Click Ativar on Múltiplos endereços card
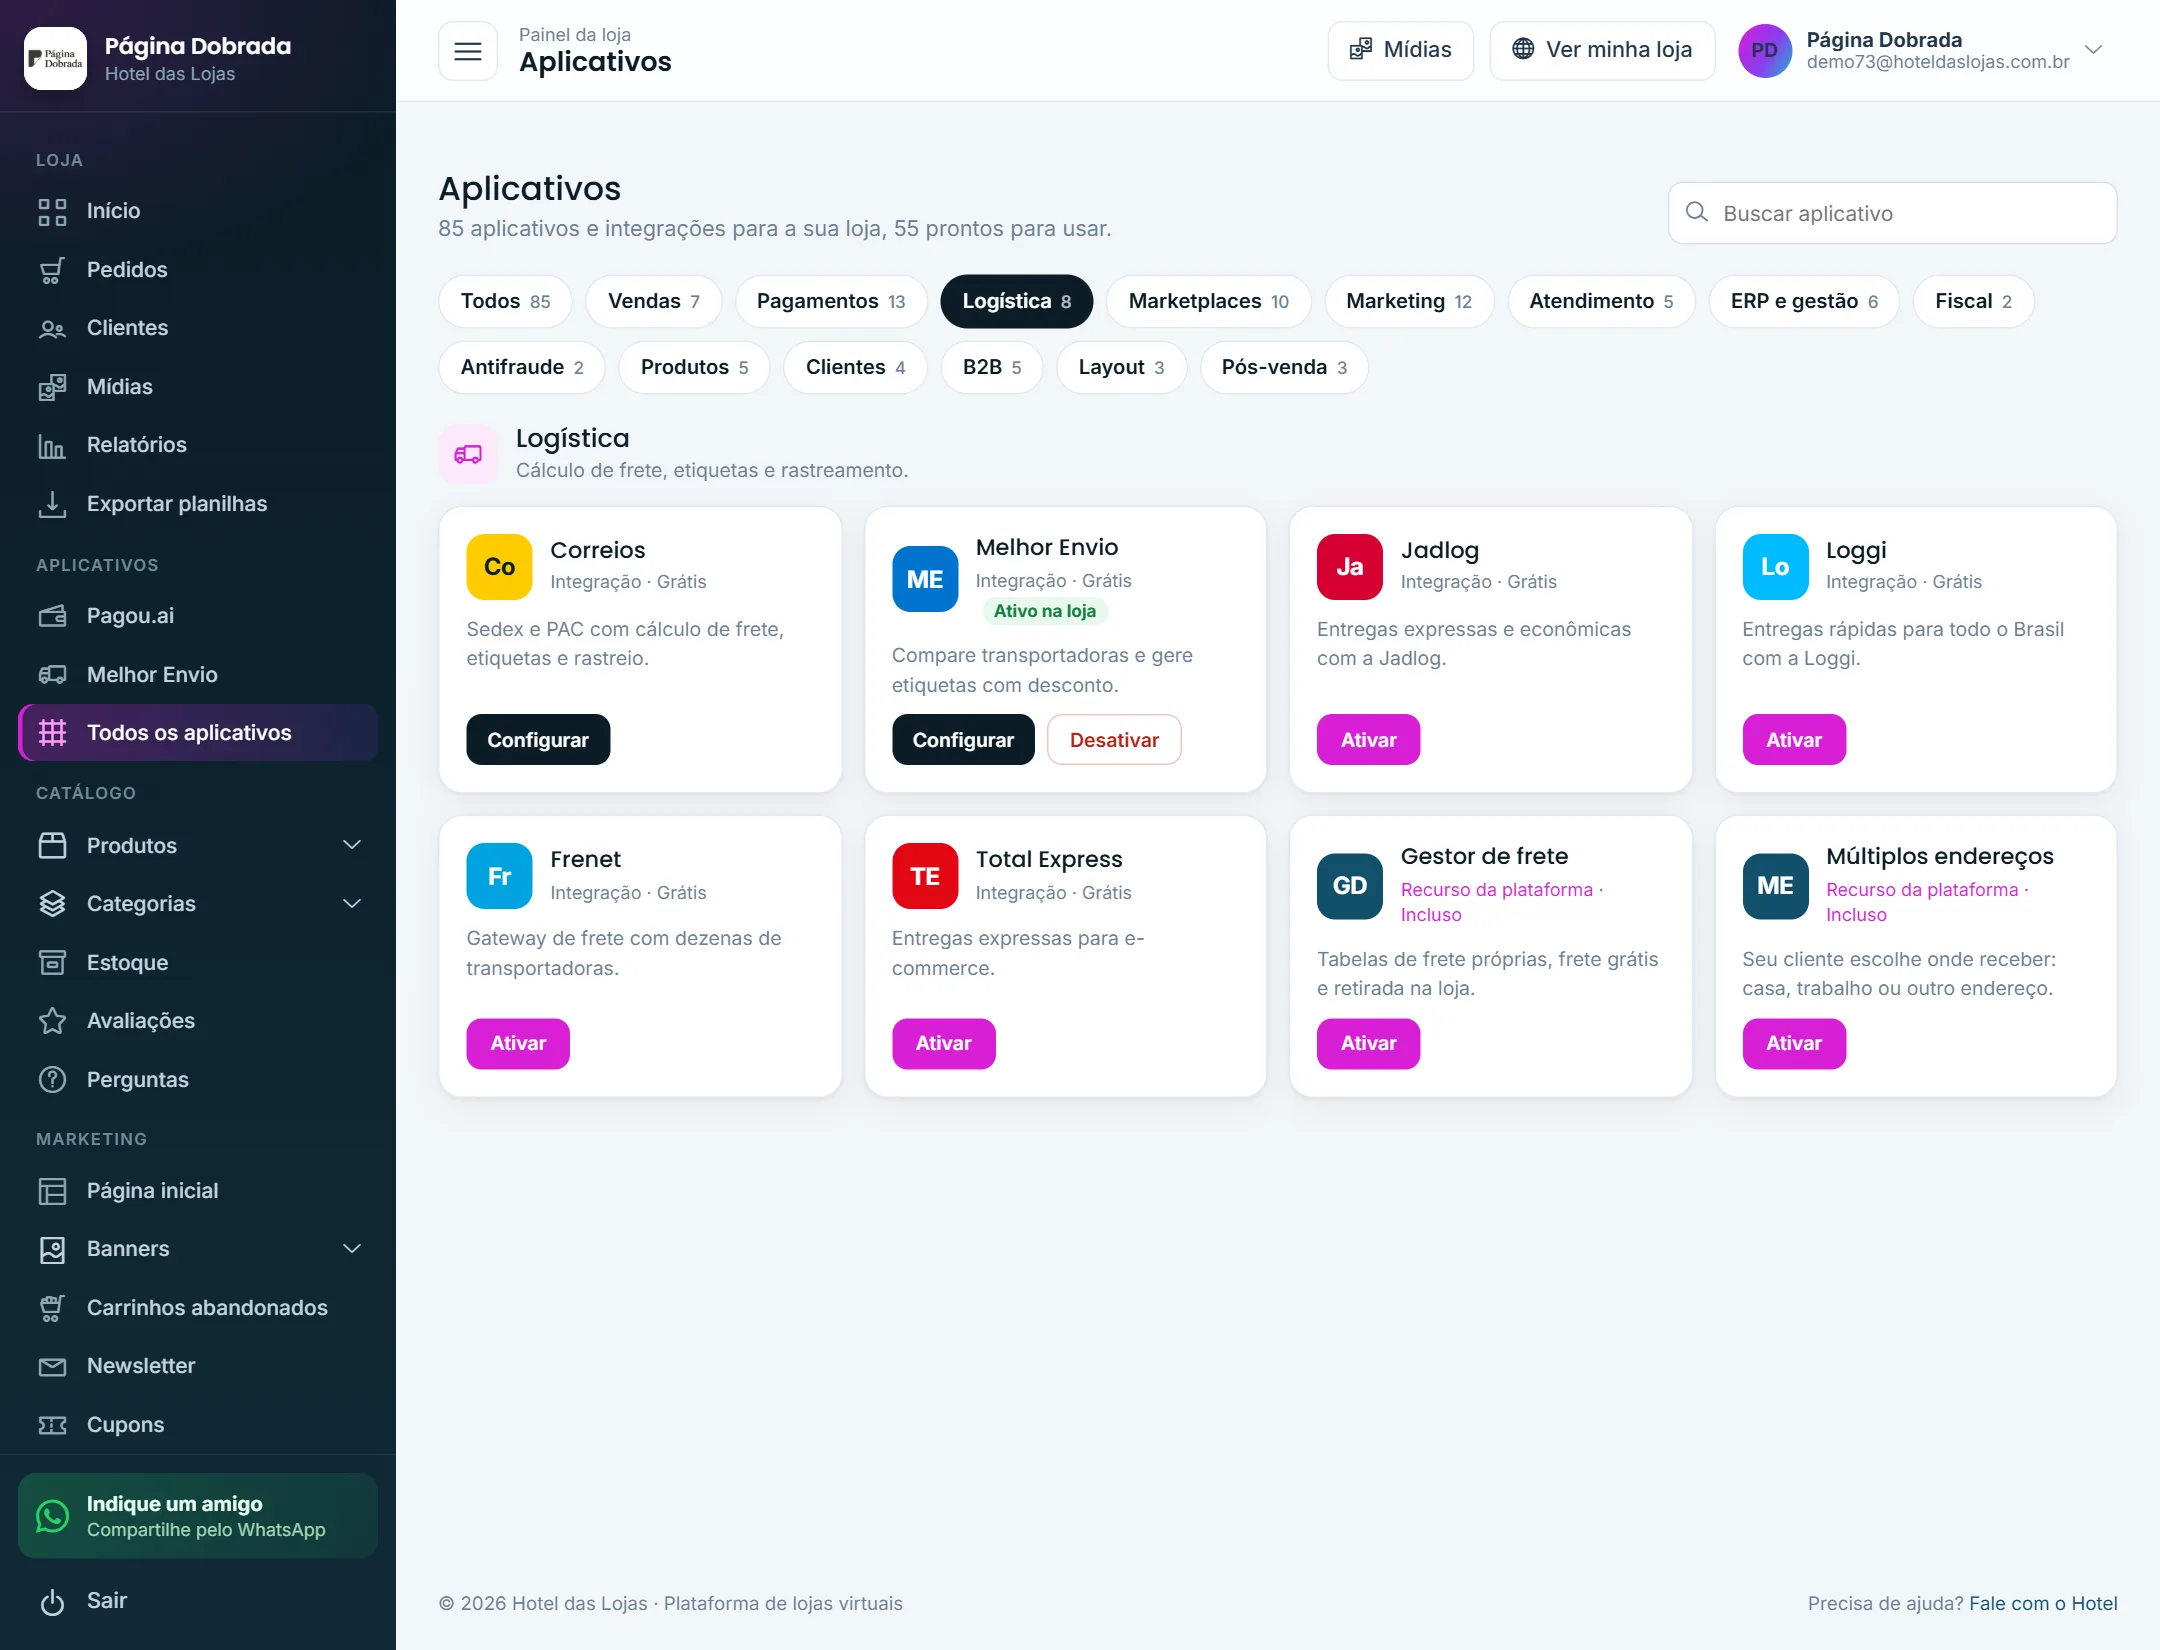 1794,1044
